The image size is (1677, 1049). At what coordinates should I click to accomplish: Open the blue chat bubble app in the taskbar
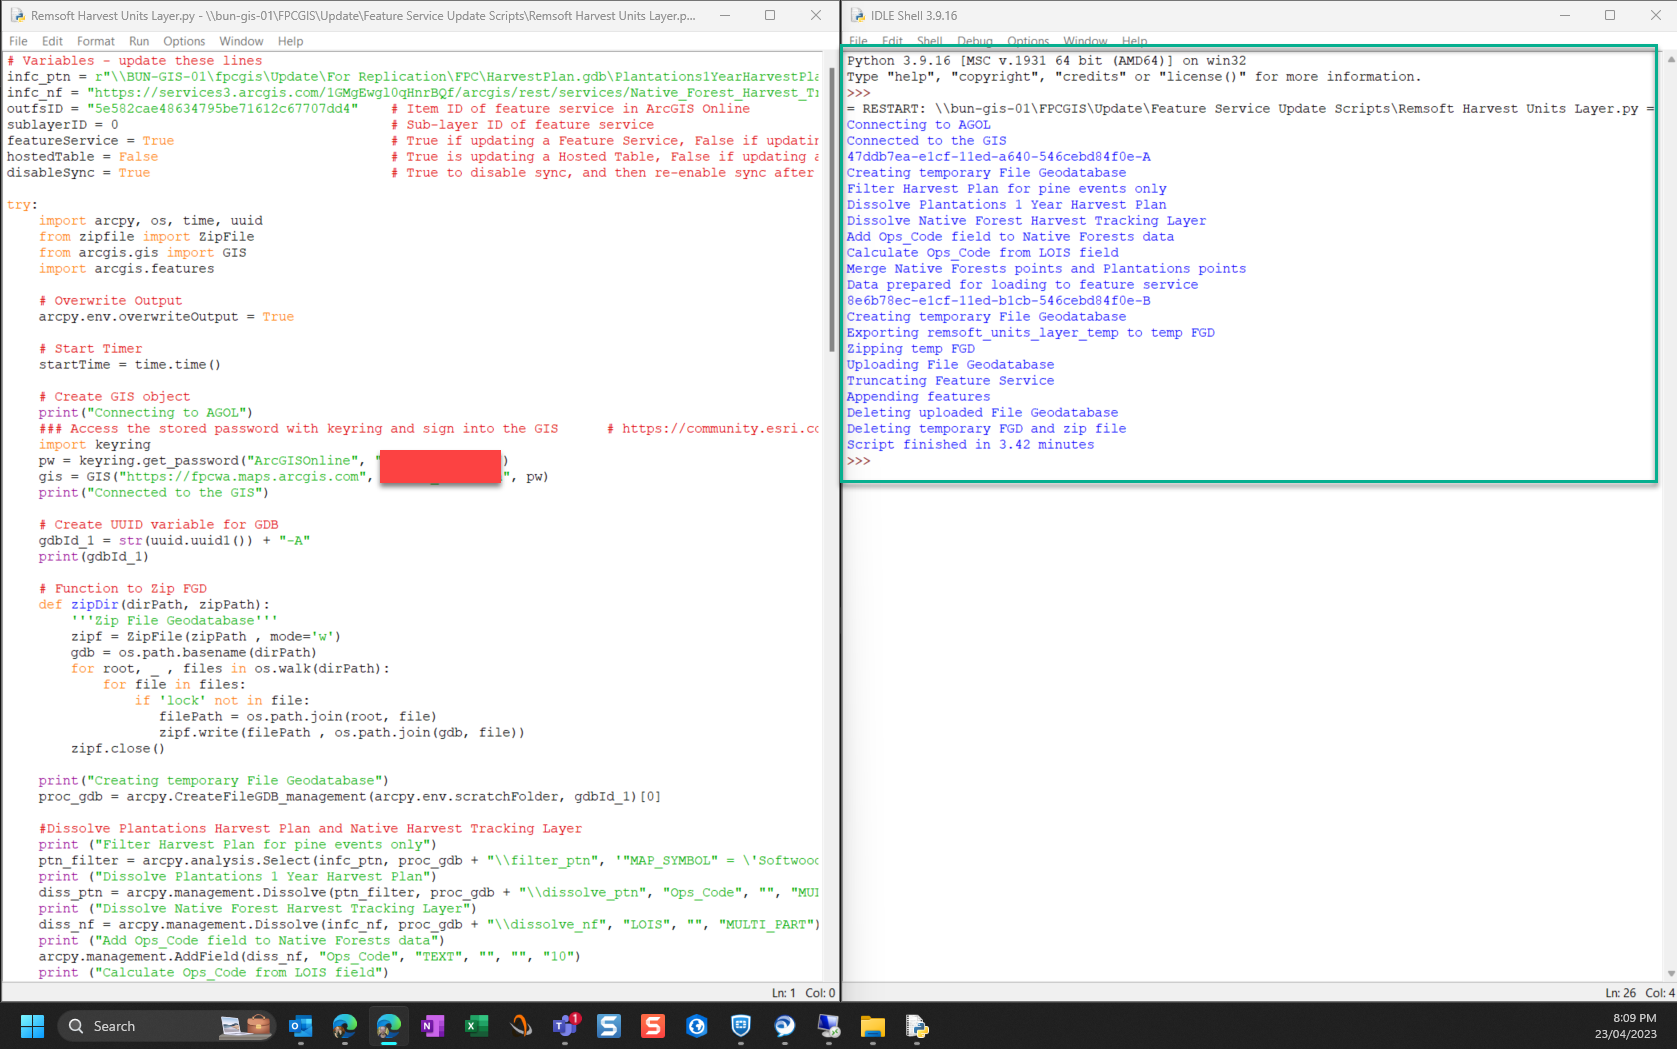pos(785,1026)
